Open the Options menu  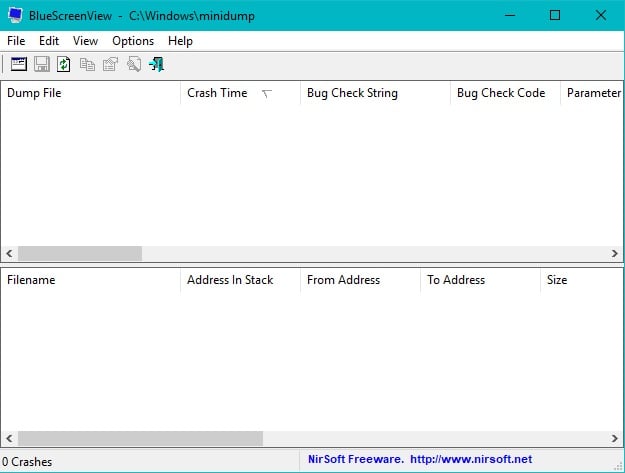coord(133,41)
